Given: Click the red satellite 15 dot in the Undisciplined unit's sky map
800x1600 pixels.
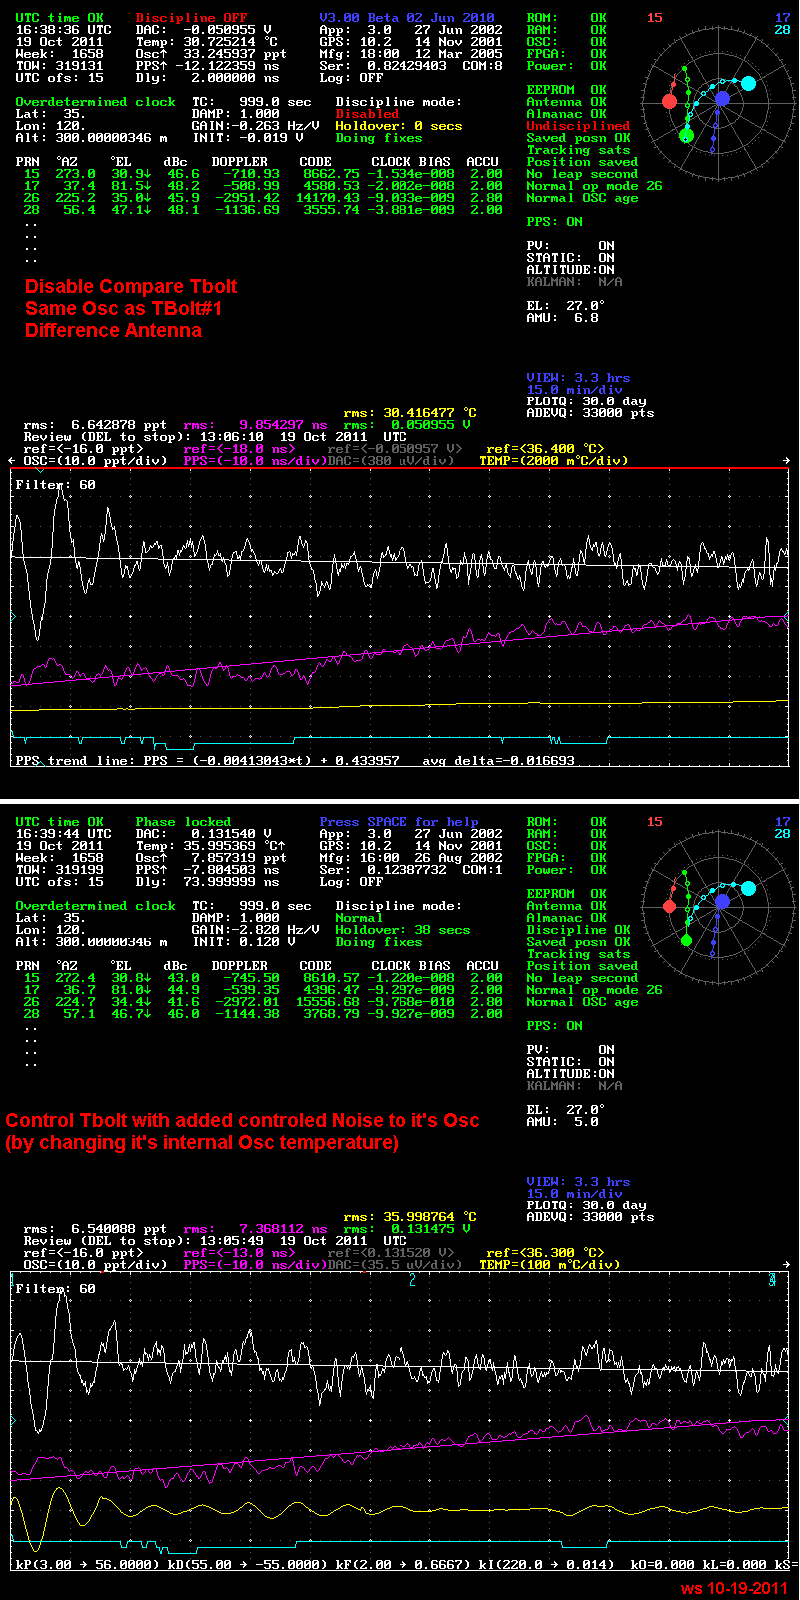Looking at the screenshot, I should point(670,101).
